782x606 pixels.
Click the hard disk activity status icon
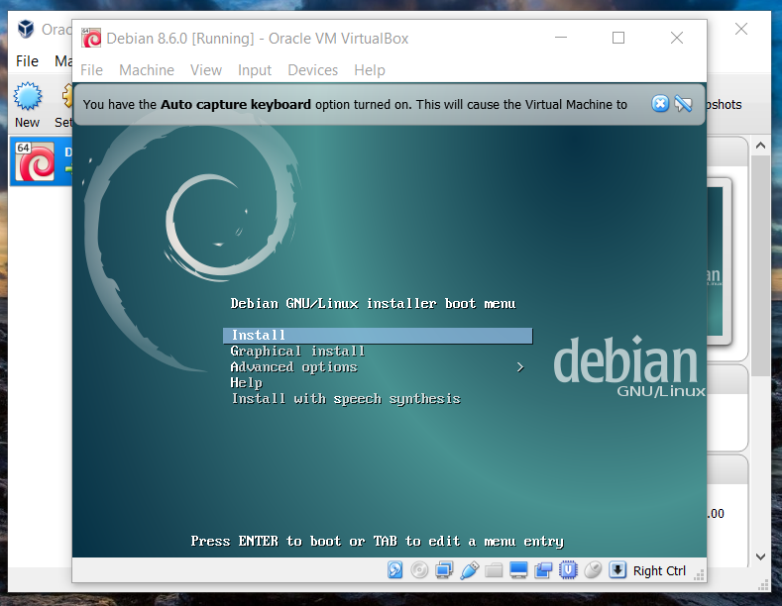pyautogui.click(x=395, y=570)
